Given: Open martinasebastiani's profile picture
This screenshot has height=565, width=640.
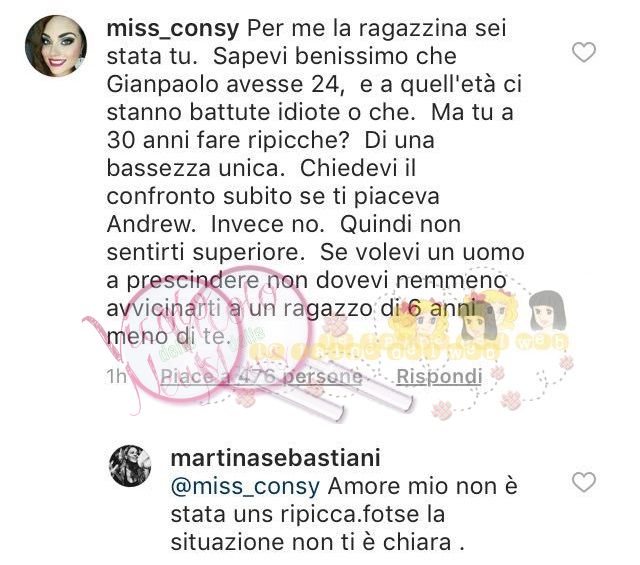Looking at the screenshot, I should [x=130, y=466].
